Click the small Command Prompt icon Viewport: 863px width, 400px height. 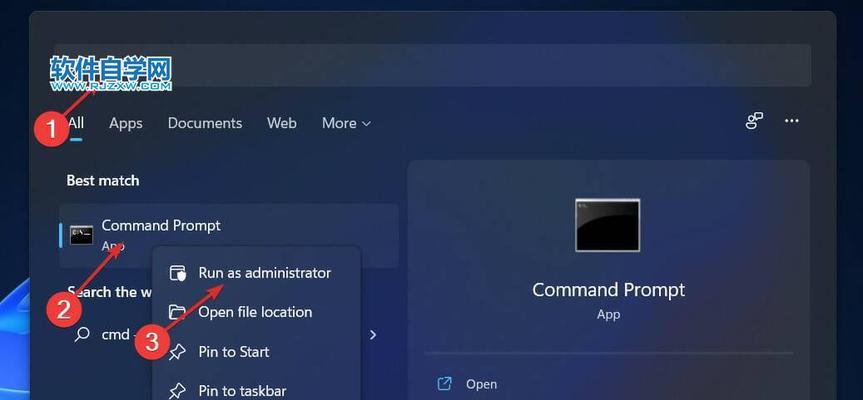click(81, 235)
